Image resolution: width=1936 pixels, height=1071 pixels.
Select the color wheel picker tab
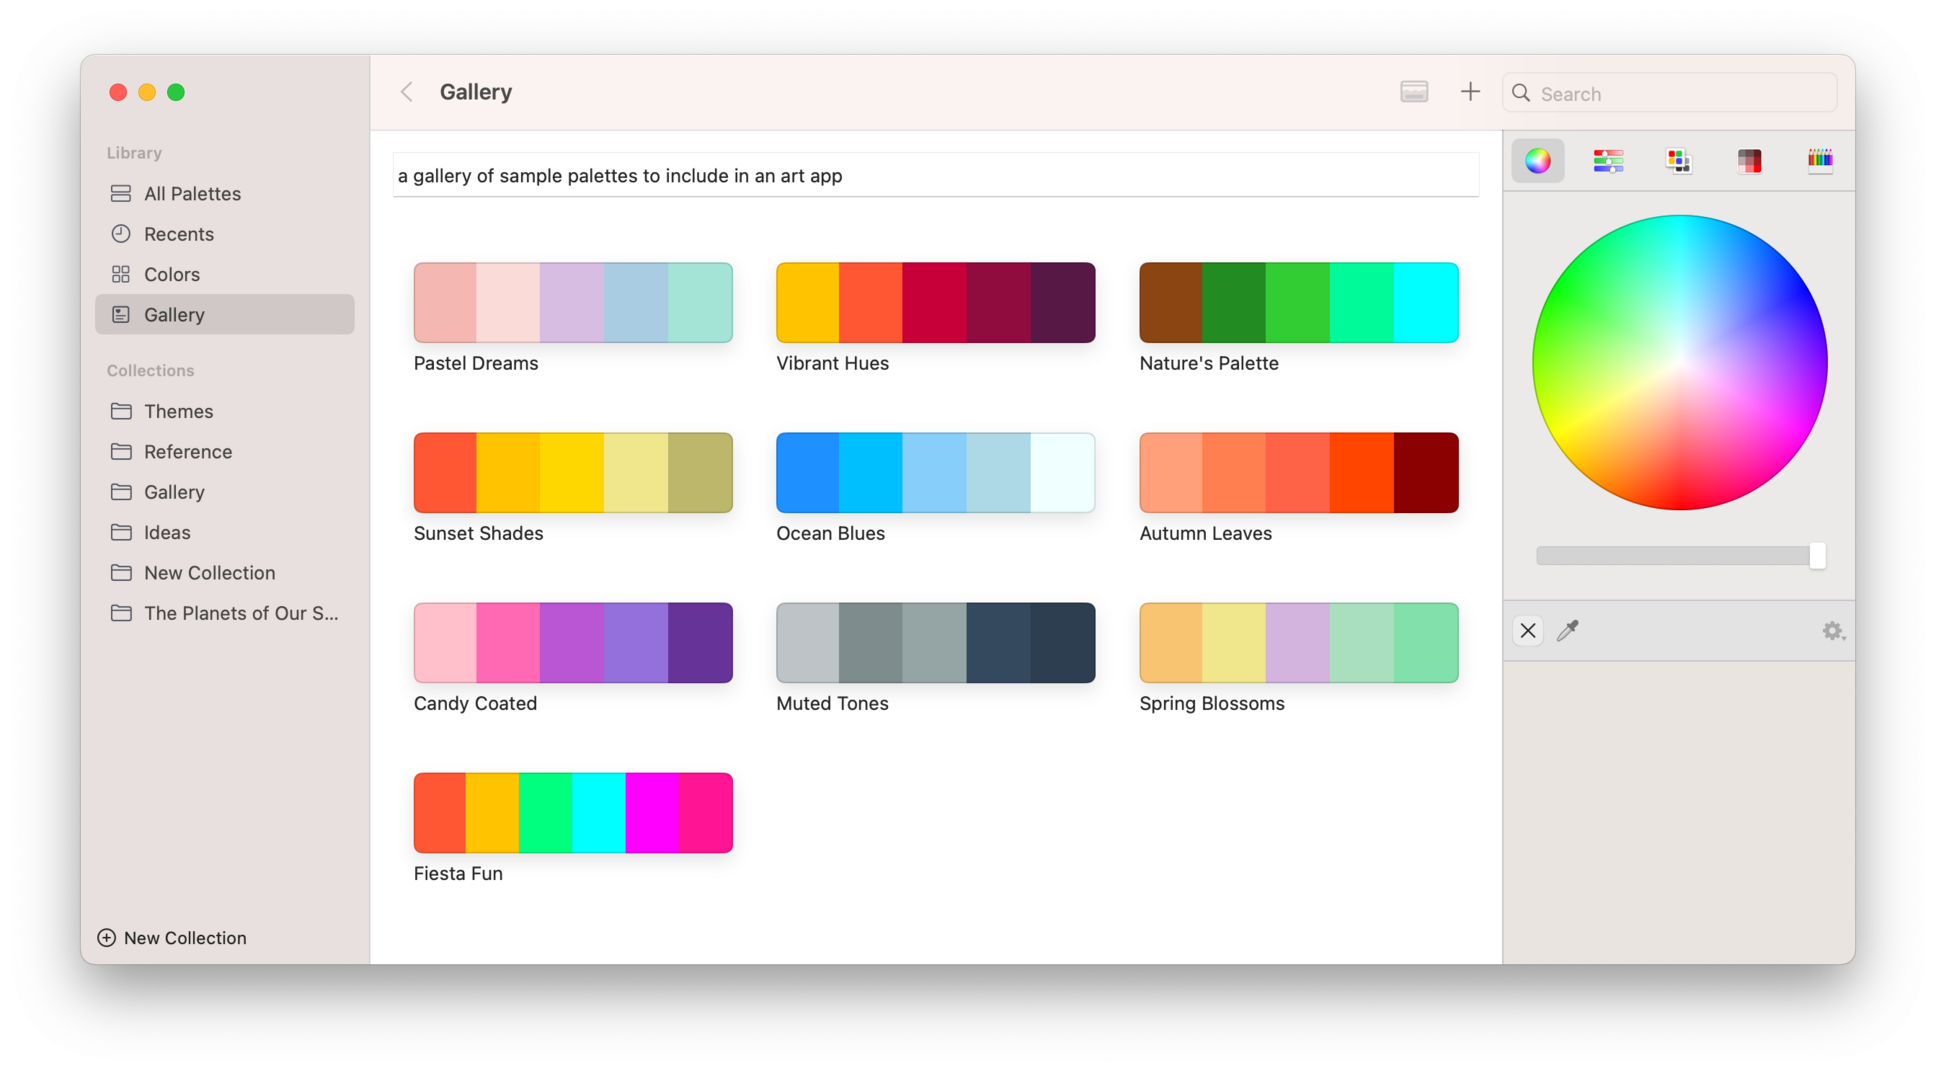pyautogui.click(x=1537, y=161)
